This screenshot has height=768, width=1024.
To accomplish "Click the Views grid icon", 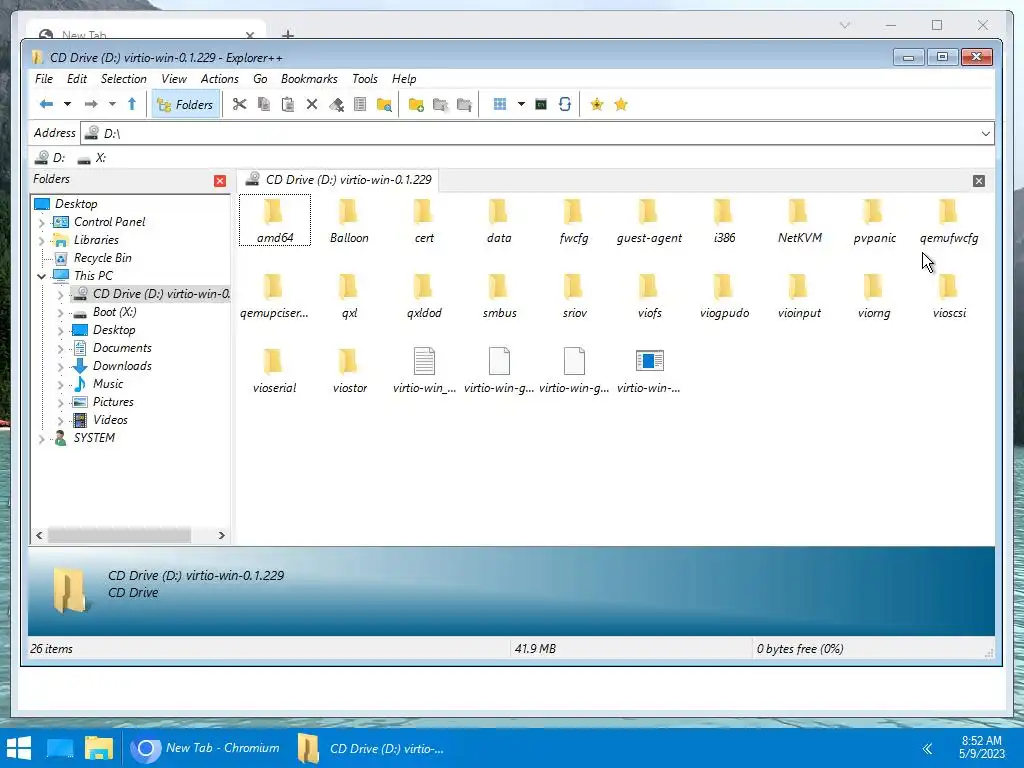I will (x=500, y=104).
